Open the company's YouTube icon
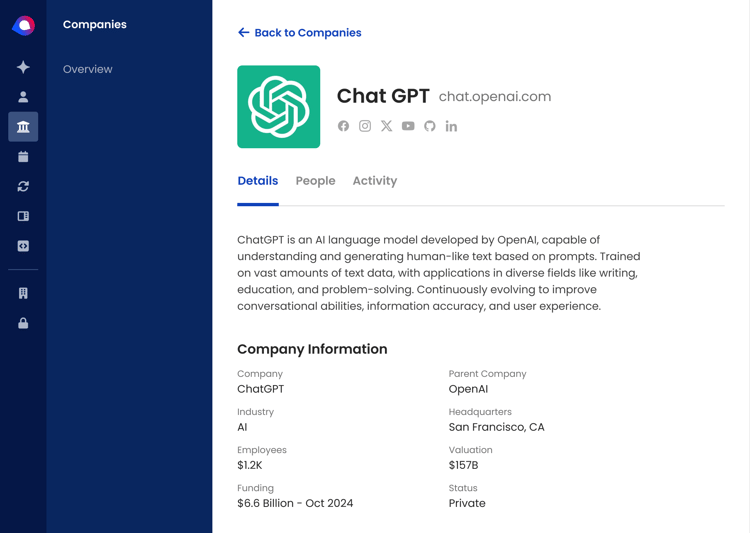750x533 pixels. pos(408,126)
